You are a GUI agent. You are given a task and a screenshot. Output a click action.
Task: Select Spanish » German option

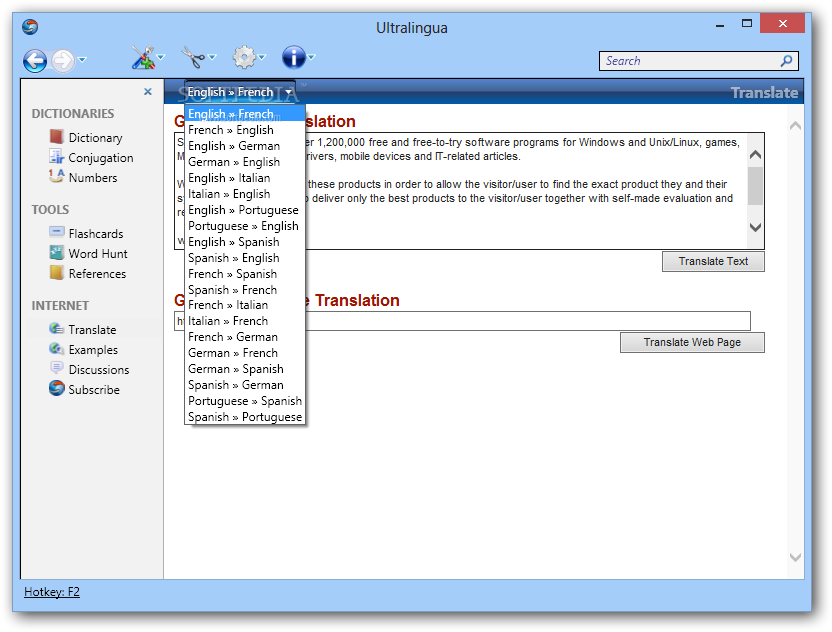[x=245, y=385]
